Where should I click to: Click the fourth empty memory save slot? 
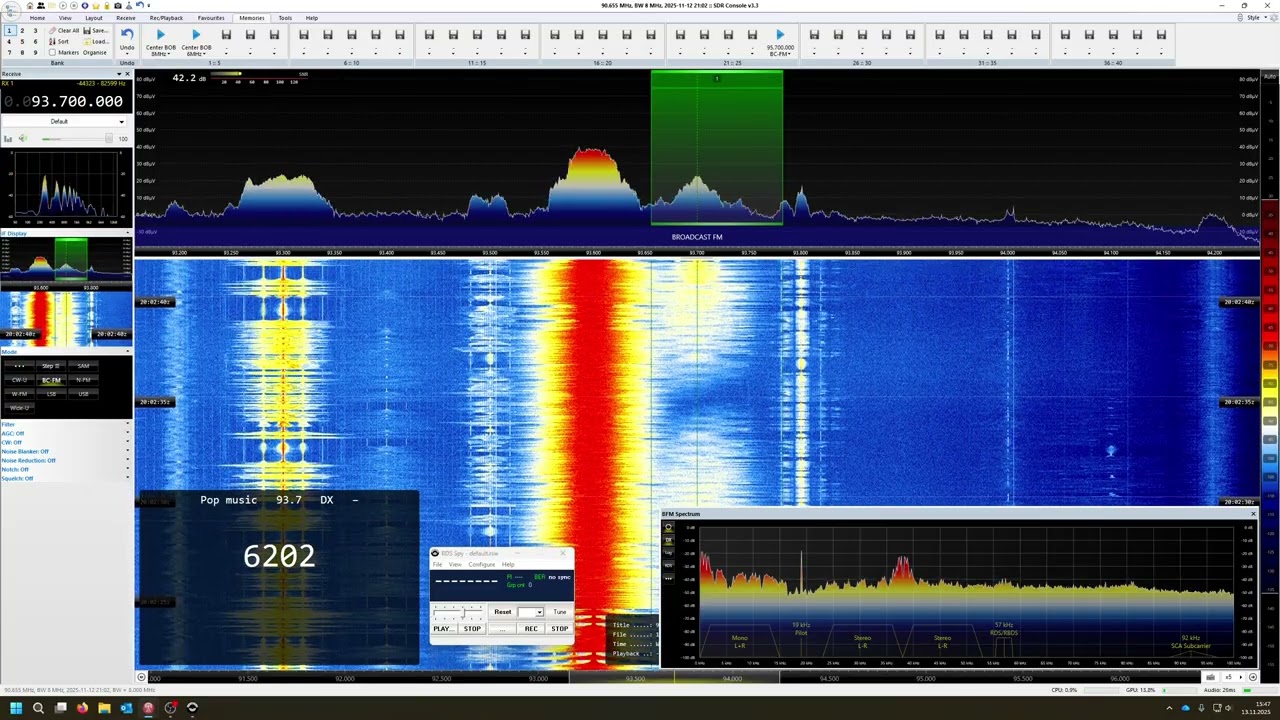(303, 35)
